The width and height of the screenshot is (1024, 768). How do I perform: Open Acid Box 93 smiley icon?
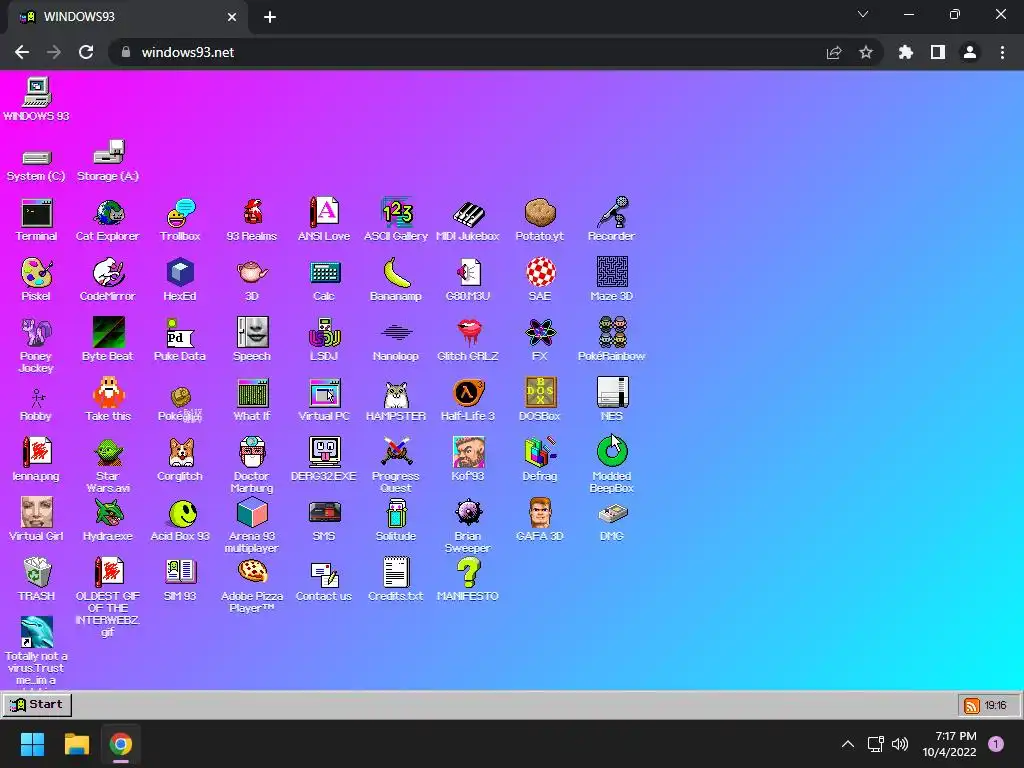point(180,514)
